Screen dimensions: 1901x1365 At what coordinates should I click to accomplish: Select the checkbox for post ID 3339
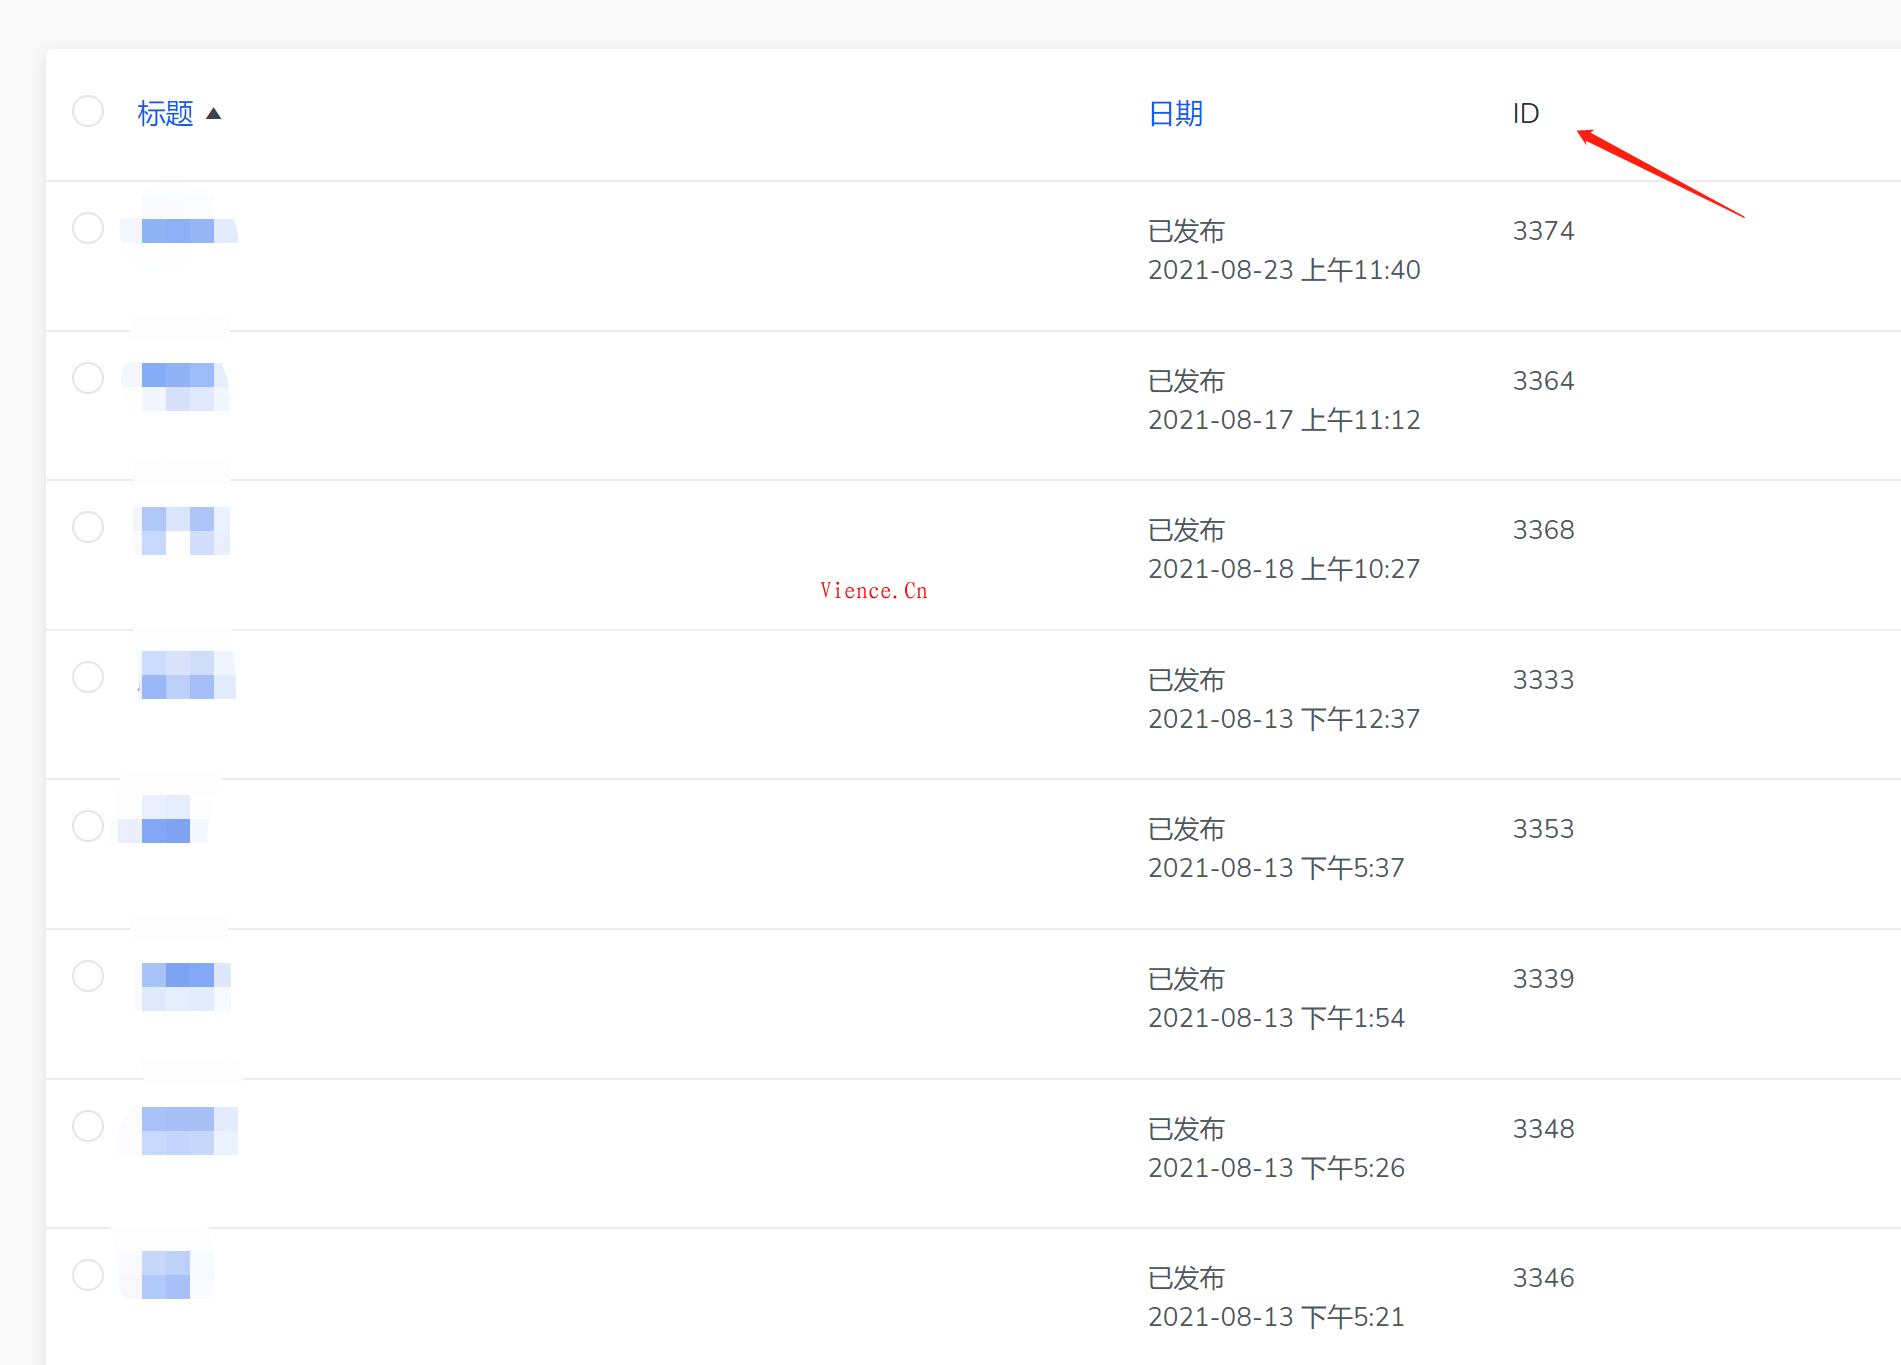pyautogui.click(x=88, y=976)
